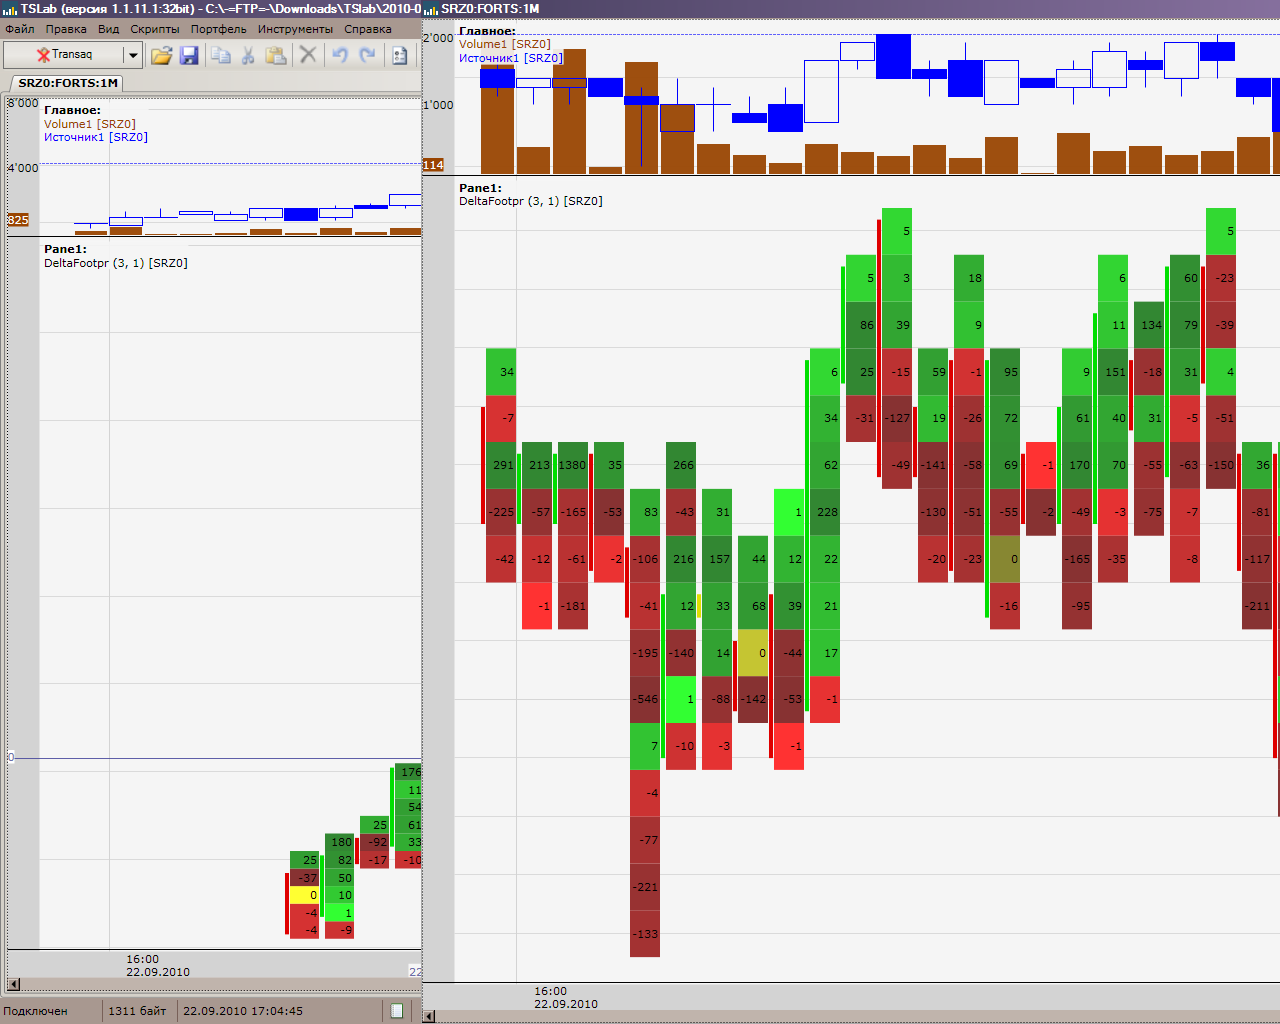Click the footprint cell showing 180 in main window
Image resolution: width=1280 pixels, height=1024 pixels.
point(339,842)
